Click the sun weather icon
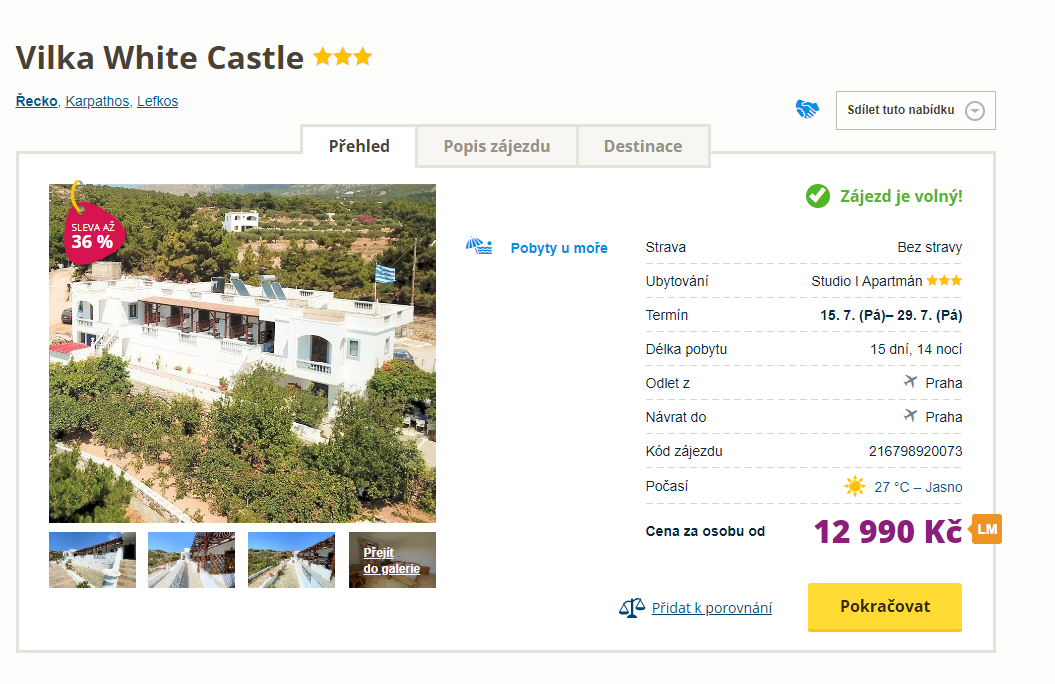Viewport: 1055px width, 684px height. coord(854,487)
